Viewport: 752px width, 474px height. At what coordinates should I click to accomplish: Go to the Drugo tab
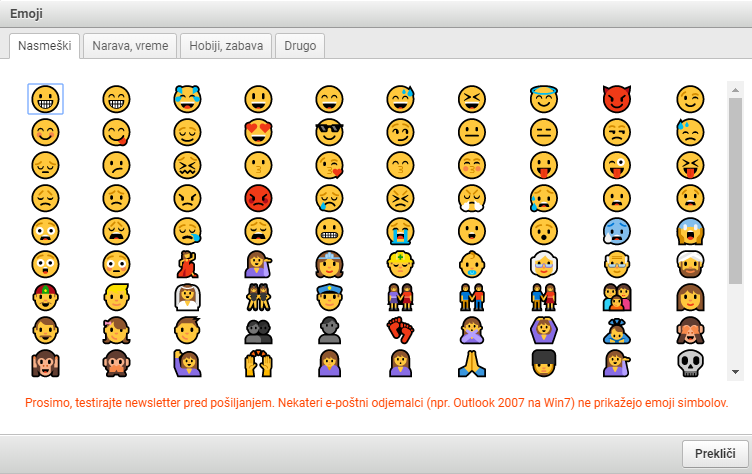(x=301, y=46)
